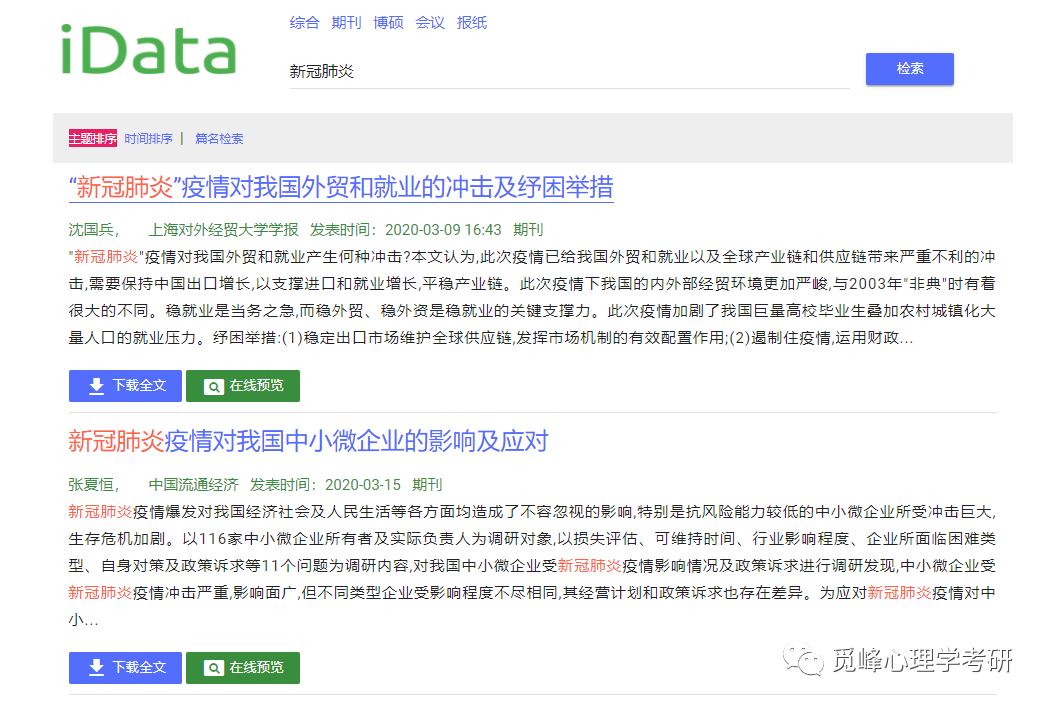
Task: Open the 报纸 category tab
Action: (x=472, y=23)
